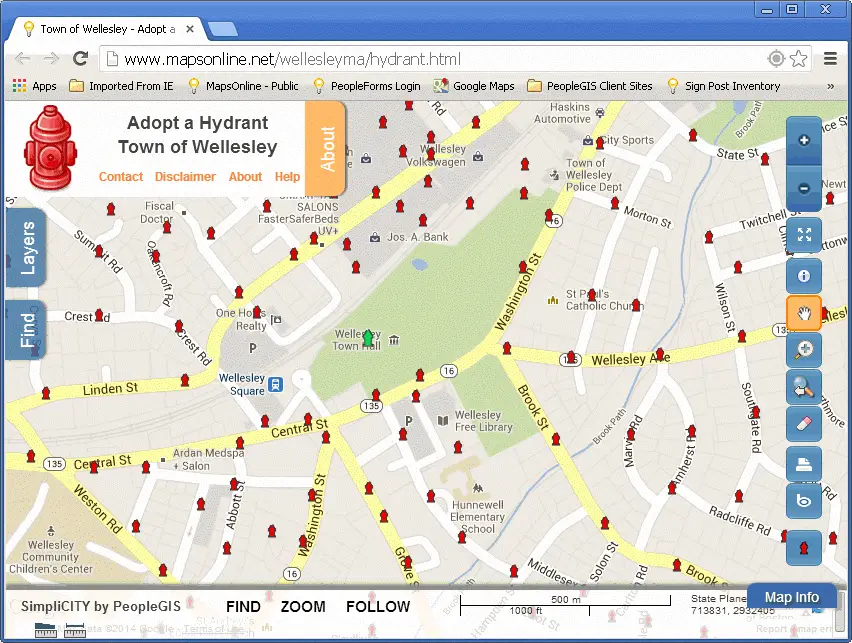Click the Town of Wellesley Police Dept label
Image resolution: width=852 pixels, height=643 pixels.
tap(594, 174)
